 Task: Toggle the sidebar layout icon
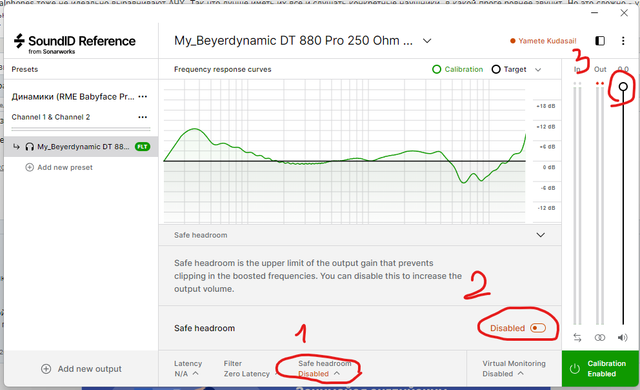pos(600,41)
